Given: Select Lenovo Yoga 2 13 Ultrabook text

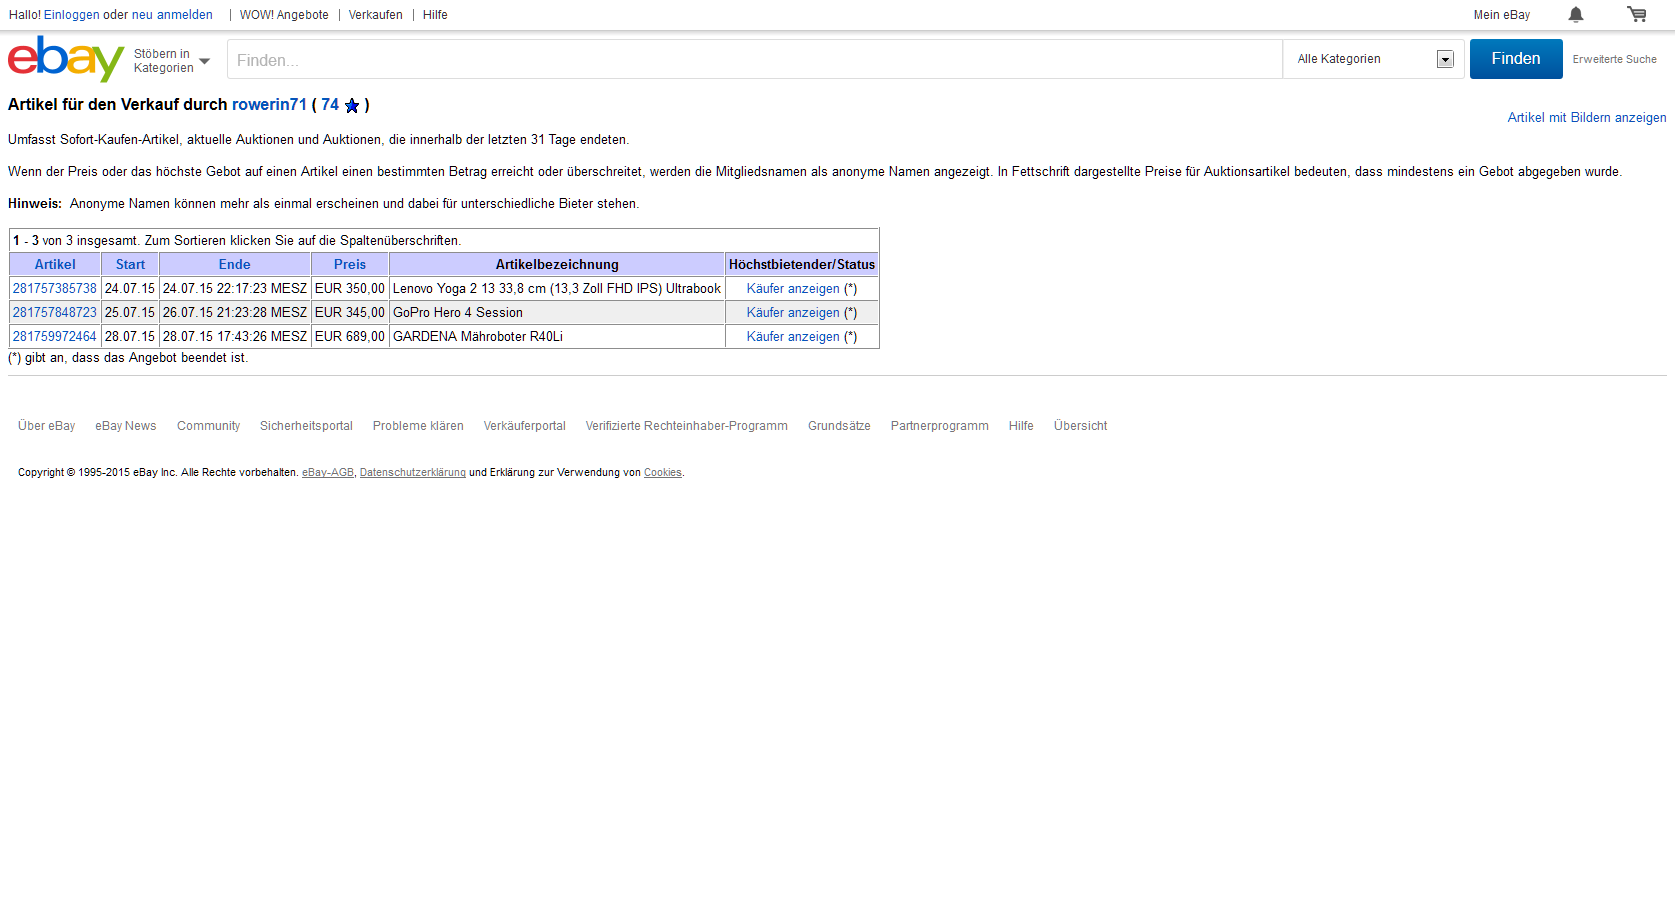Looking at the screenshot, I should [557, 288].
